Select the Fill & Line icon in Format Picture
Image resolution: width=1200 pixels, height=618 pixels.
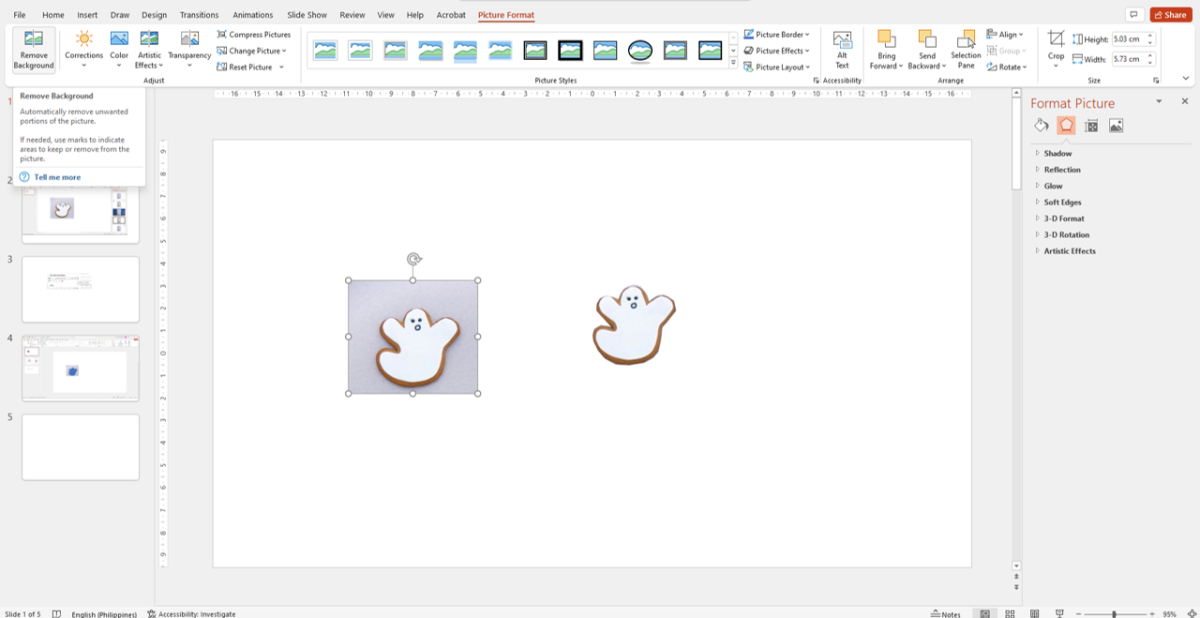click(1041, 124)
